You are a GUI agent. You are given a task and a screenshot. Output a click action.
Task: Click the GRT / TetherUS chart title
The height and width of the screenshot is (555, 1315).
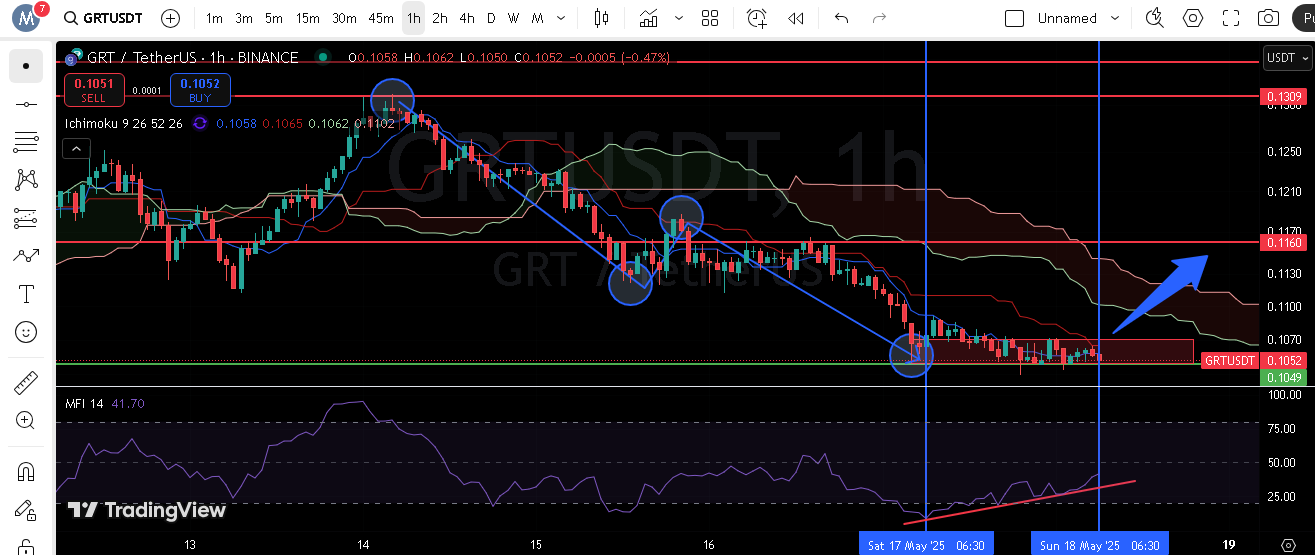click(193, 58)
